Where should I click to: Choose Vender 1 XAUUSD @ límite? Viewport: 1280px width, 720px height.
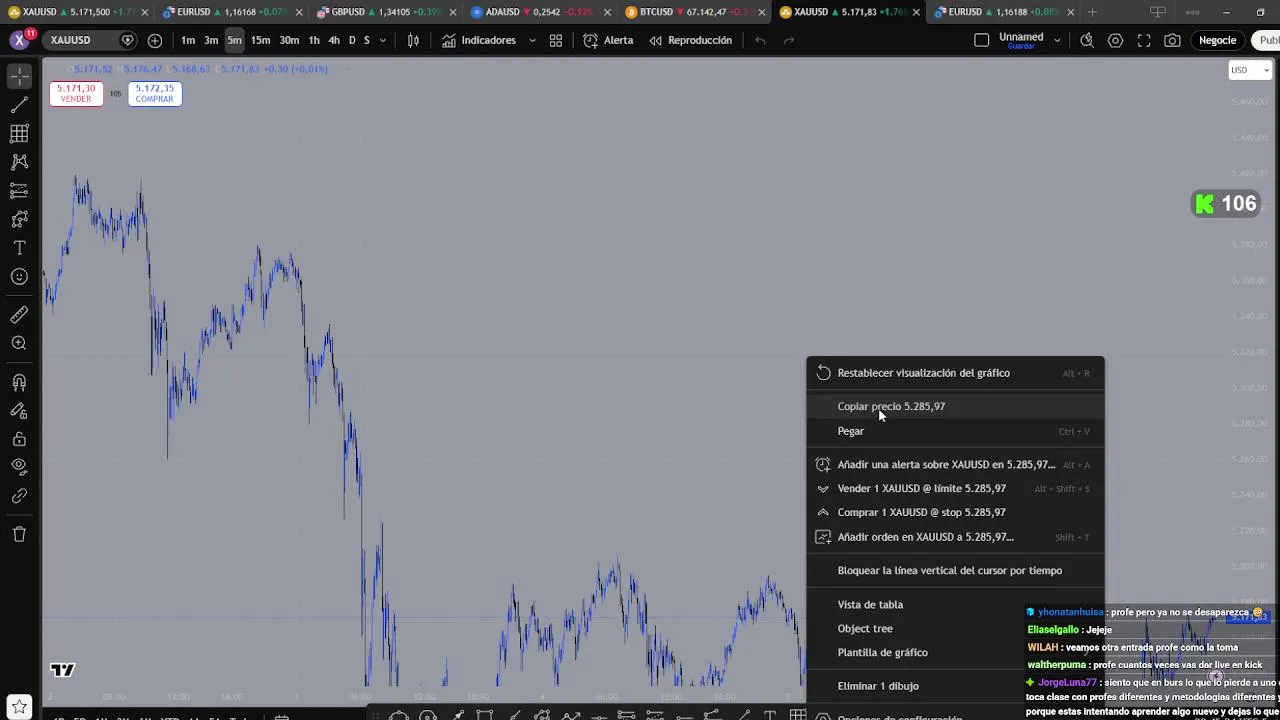tap(955, 489)
